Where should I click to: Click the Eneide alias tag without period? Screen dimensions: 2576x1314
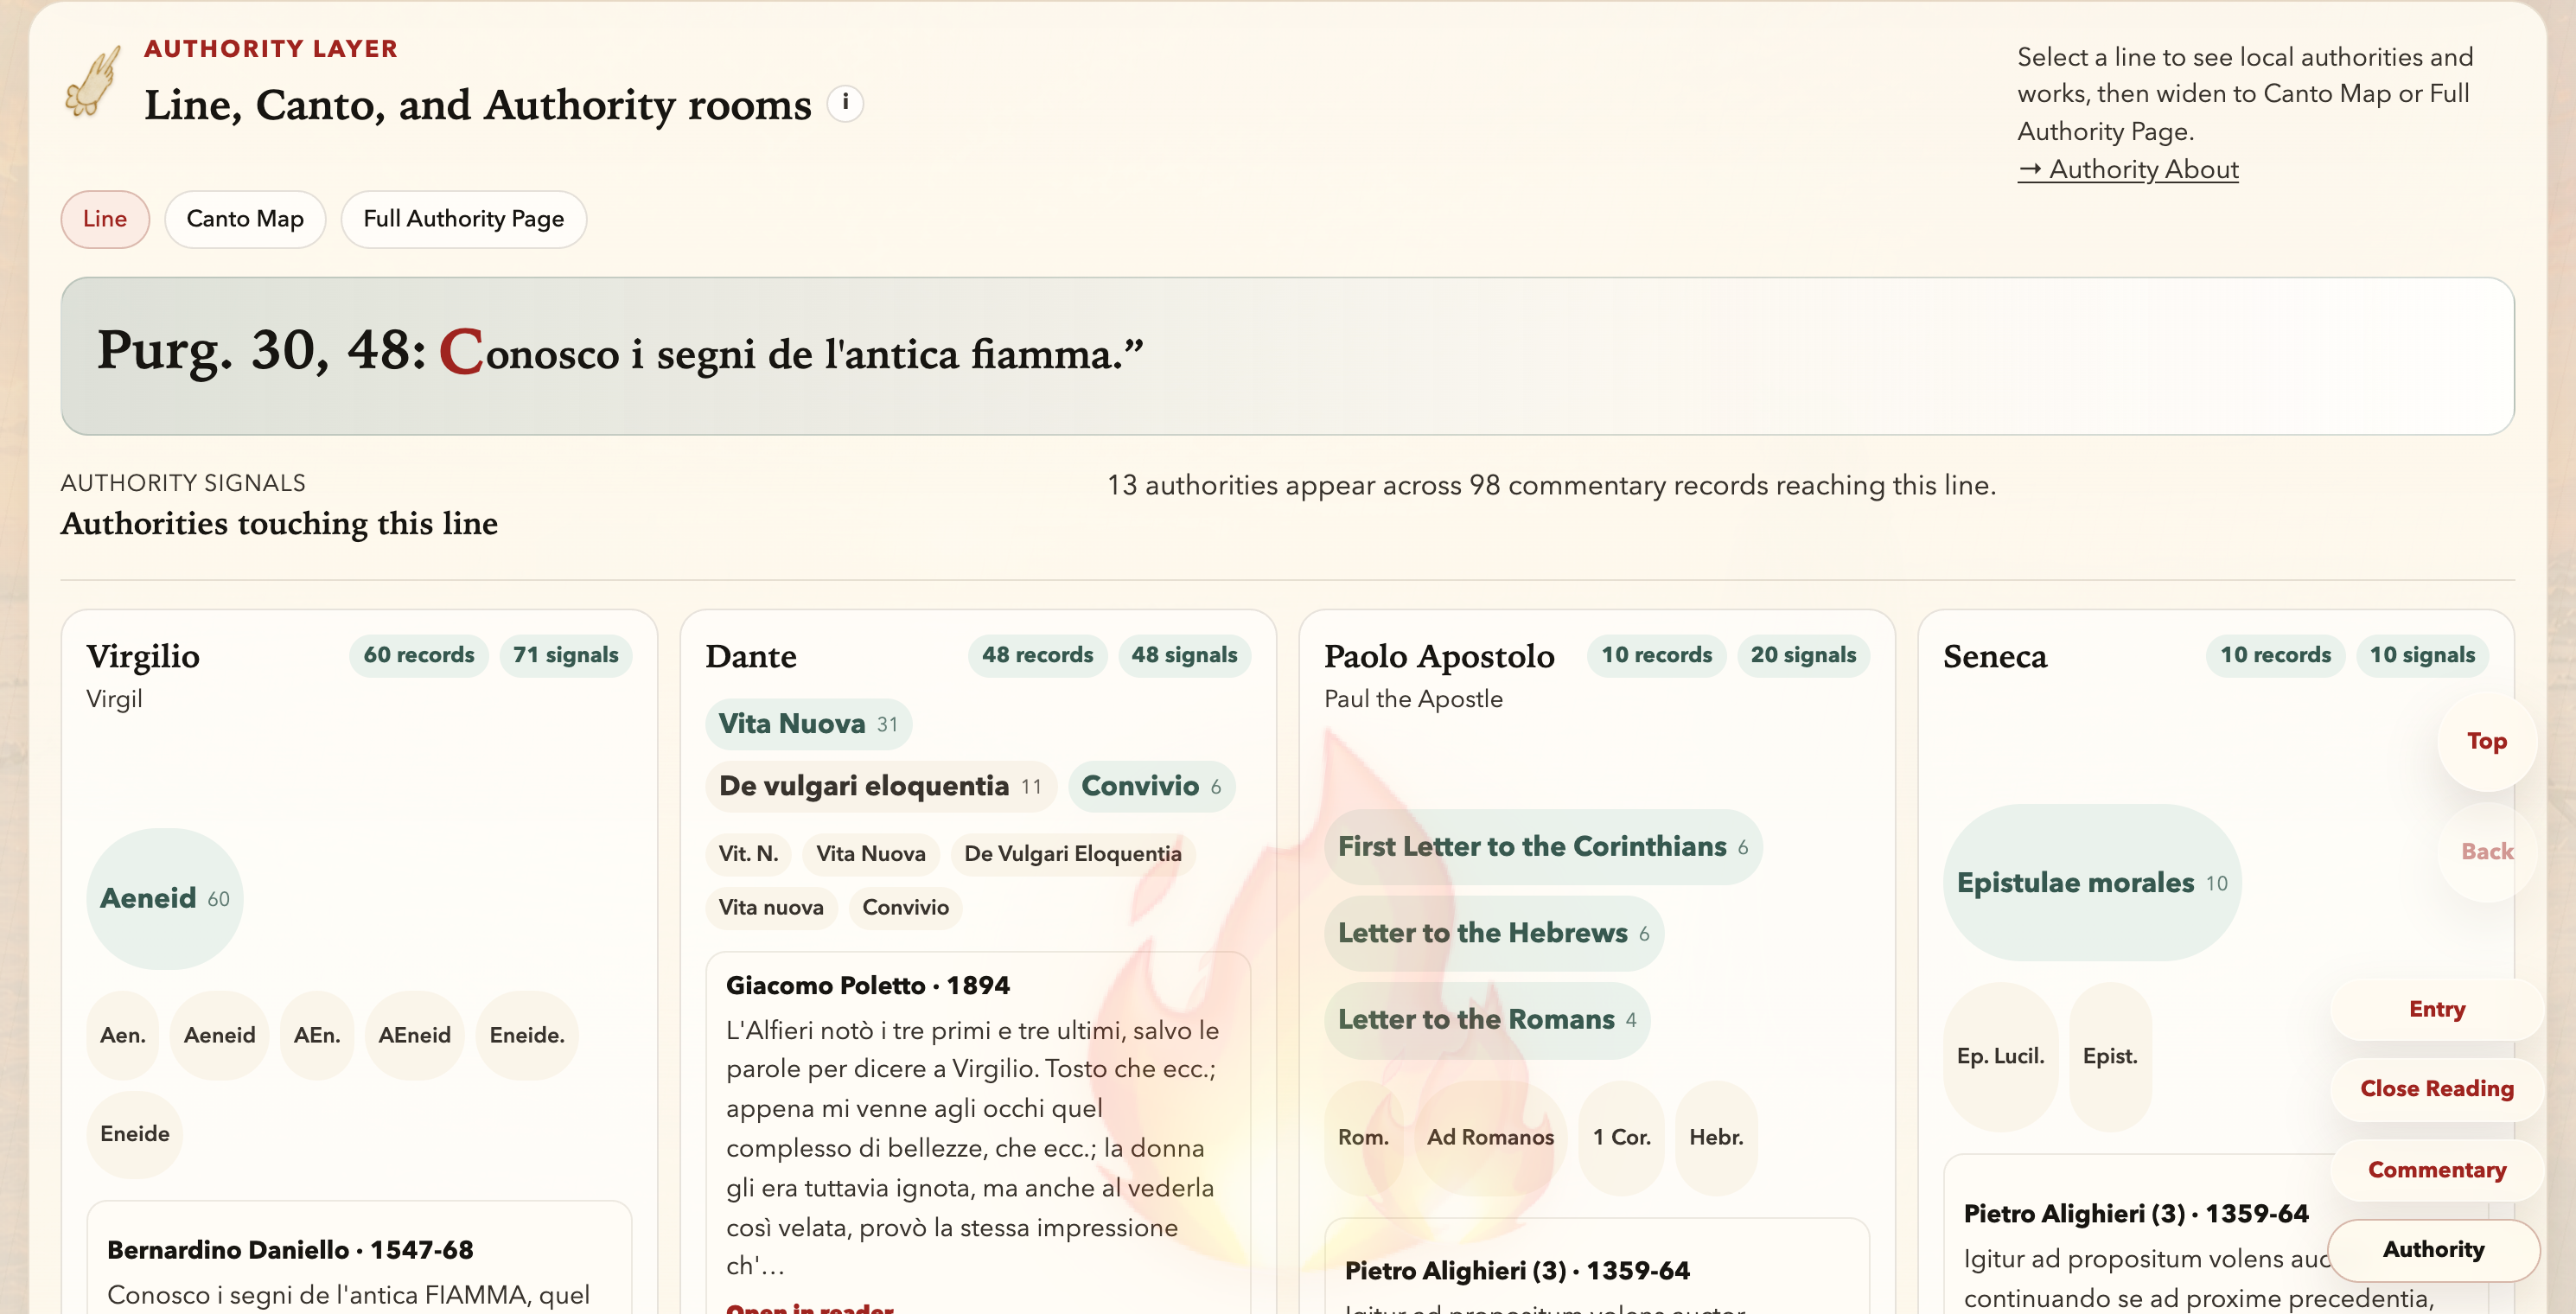click(x=135, y=1134)
